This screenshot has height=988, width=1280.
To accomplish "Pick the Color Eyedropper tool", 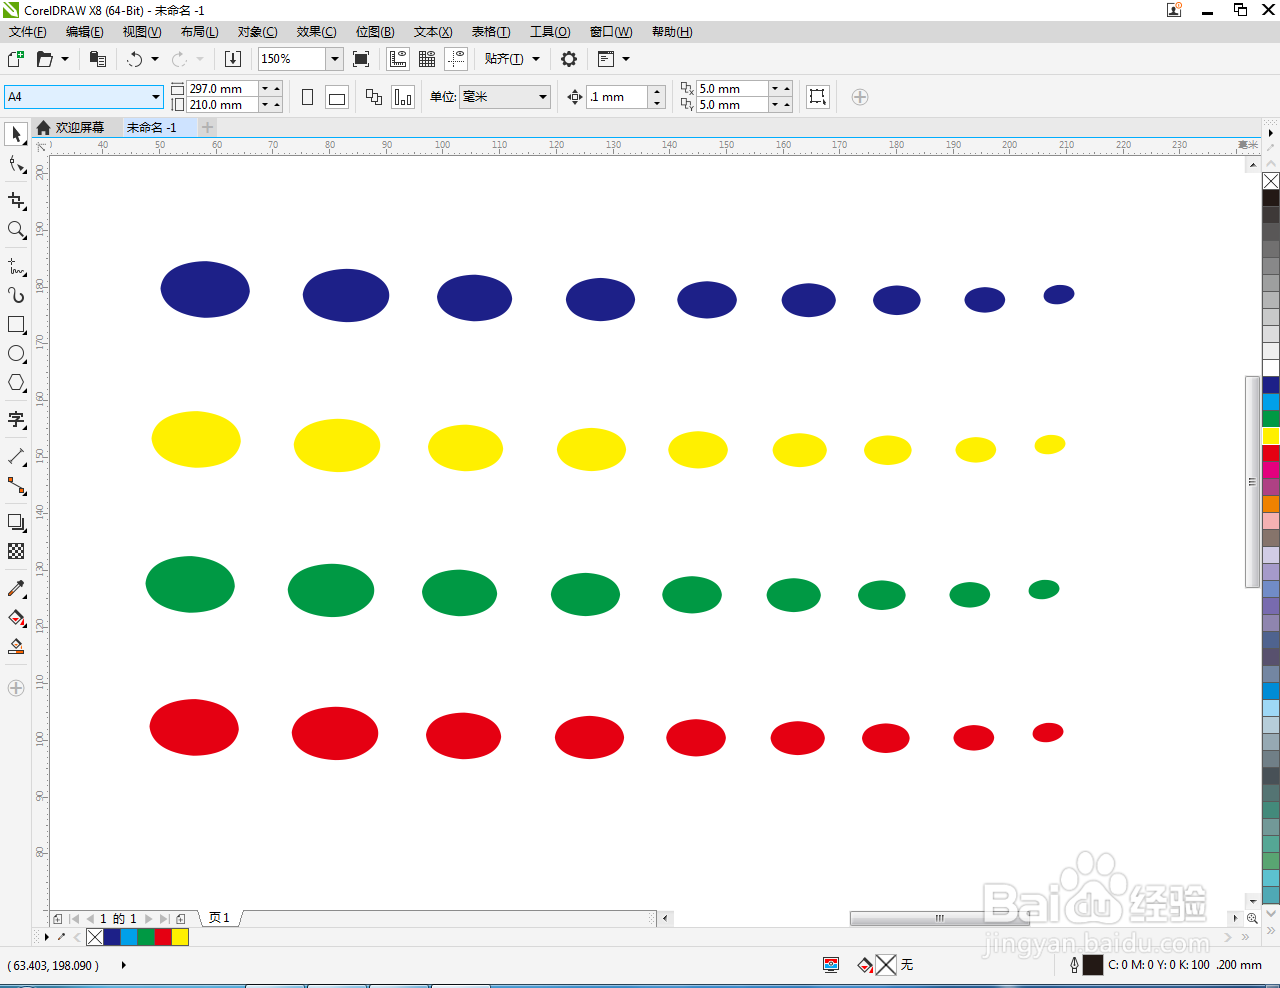I will [16, 588].
